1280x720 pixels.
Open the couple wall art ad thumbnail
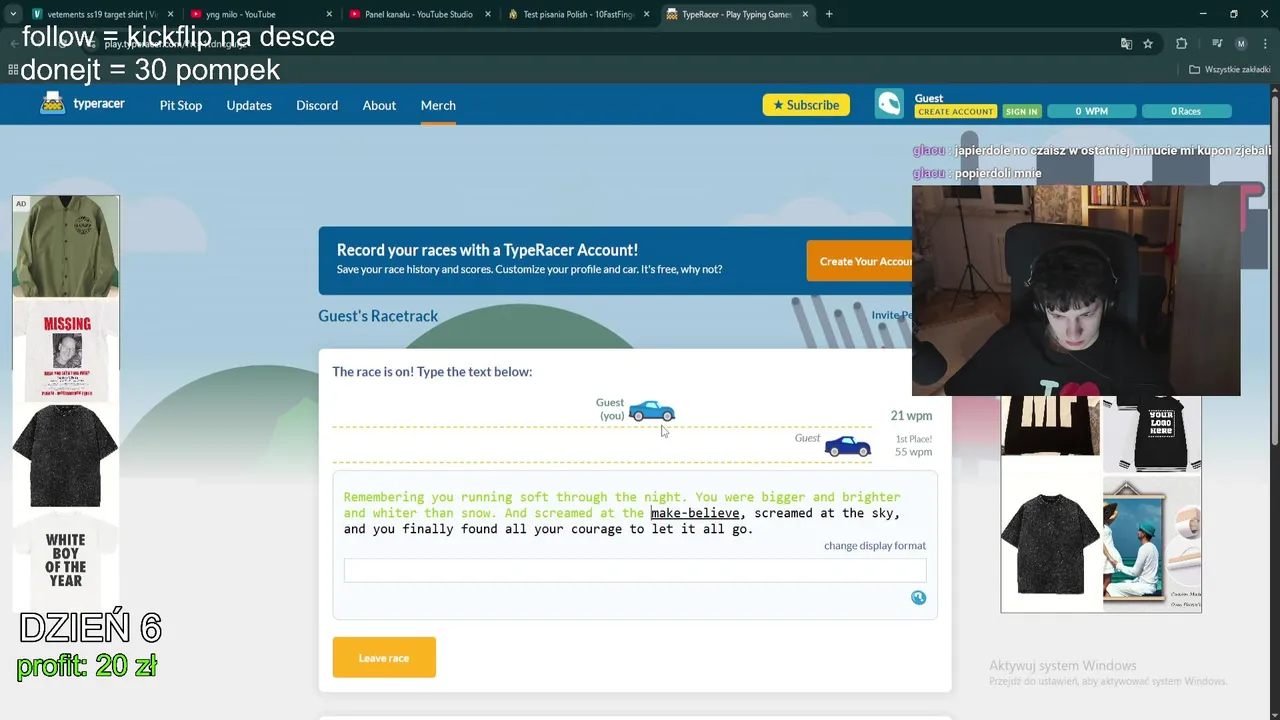(1152, 543)
